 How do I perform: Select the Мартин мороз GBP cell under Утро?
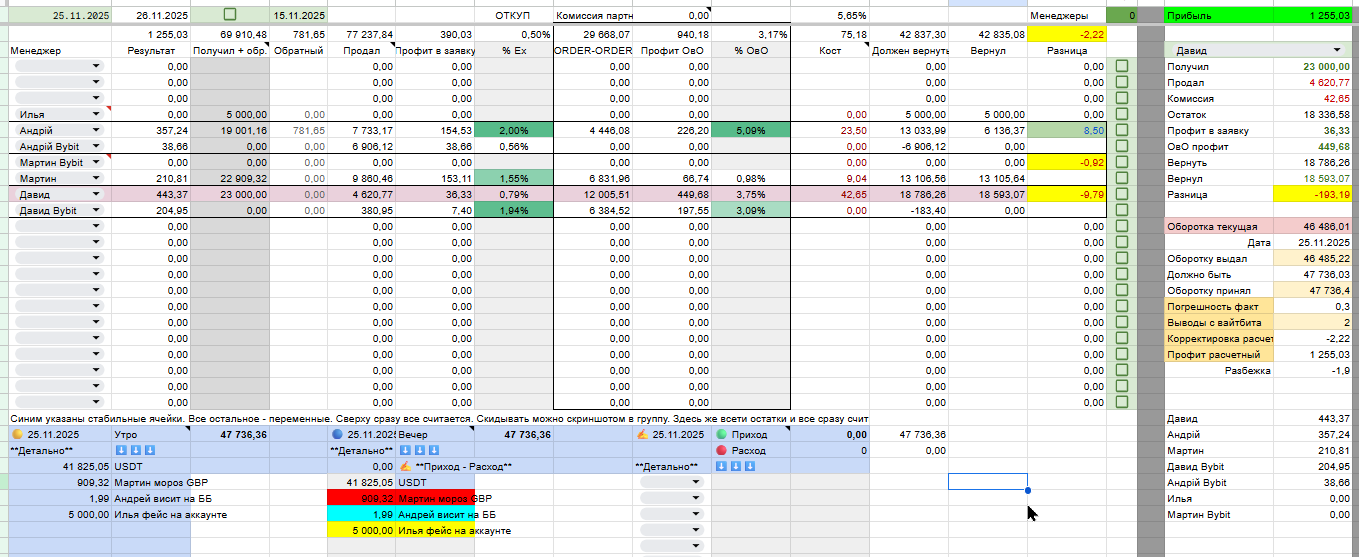point(151,483)
